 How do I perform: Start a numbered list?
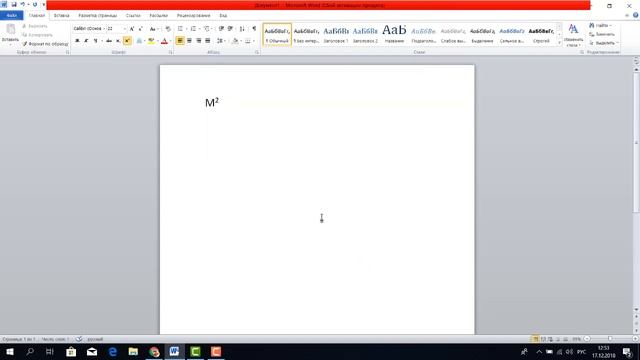(x=193, y=29)
